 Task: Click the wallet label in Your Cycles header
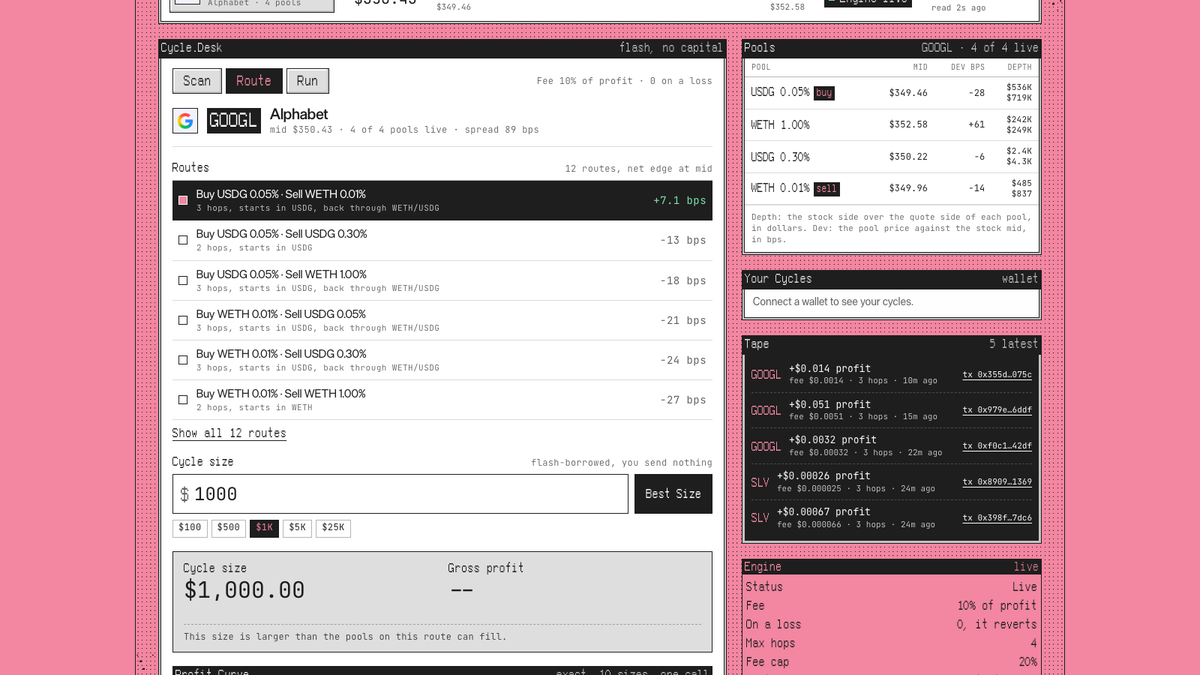coord(1020,279)
